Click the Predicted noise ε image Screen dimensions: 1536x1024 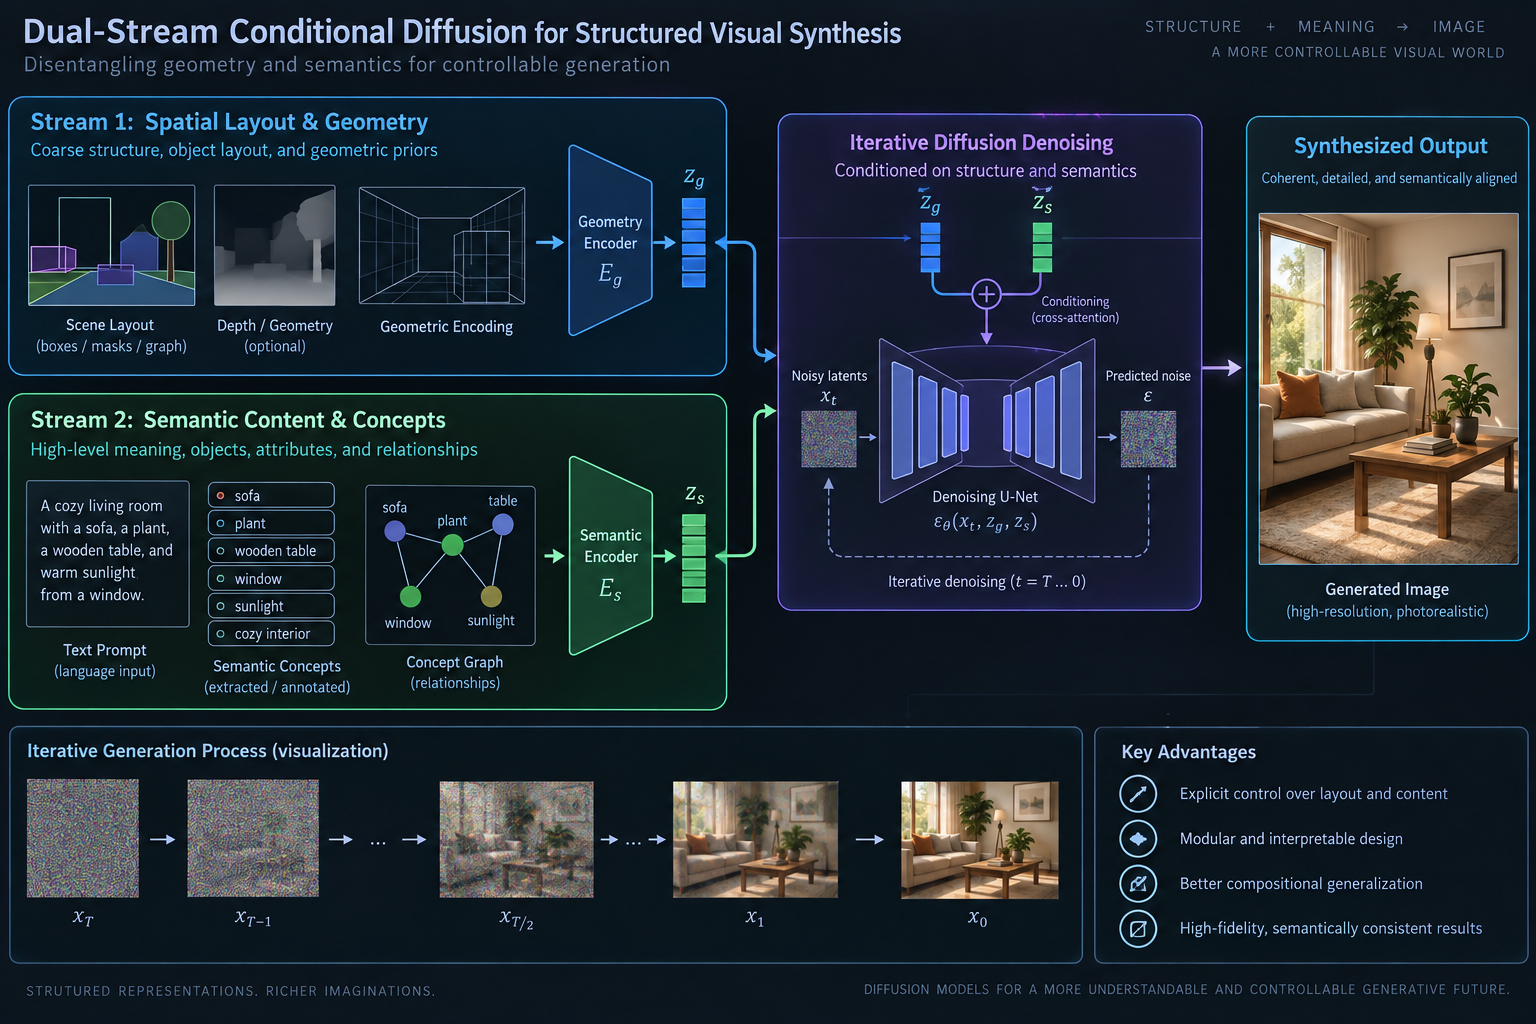point(1148,440)
